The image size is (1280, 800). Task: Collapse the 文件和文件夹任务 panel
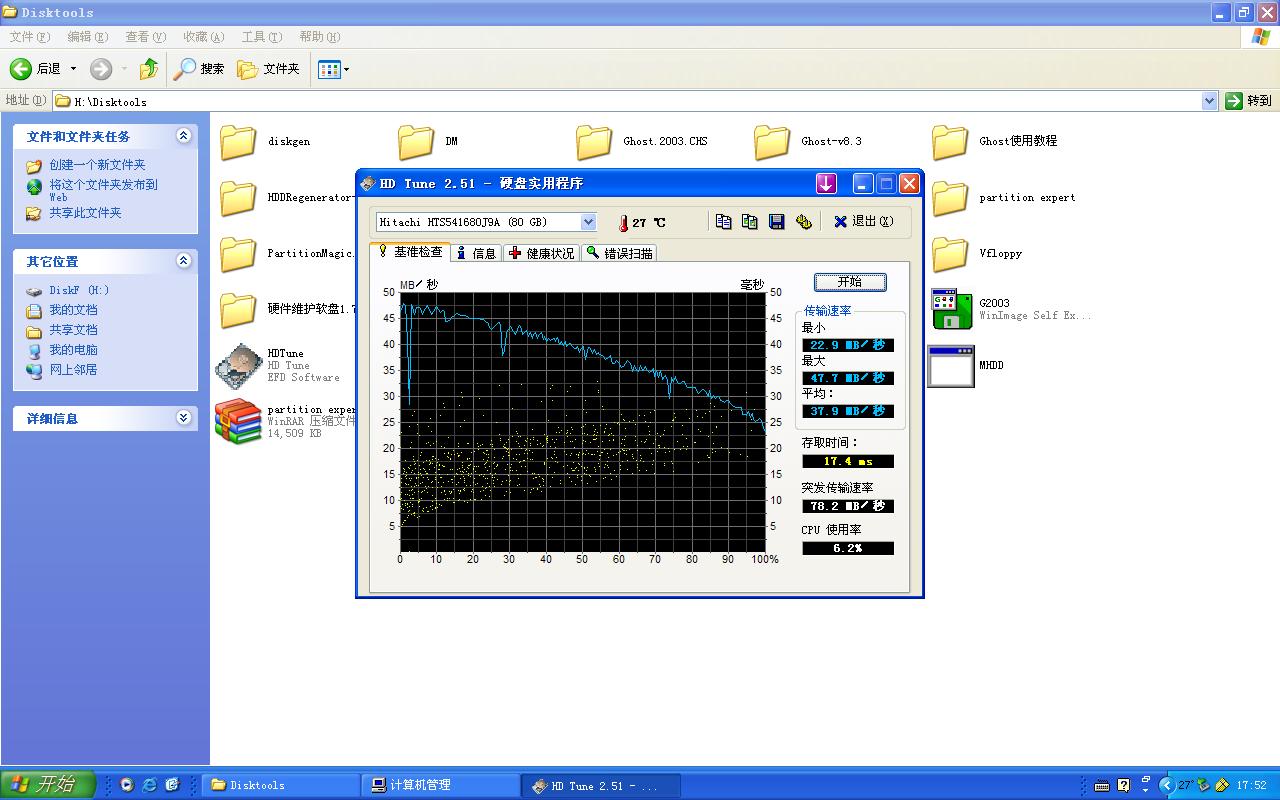183,136
